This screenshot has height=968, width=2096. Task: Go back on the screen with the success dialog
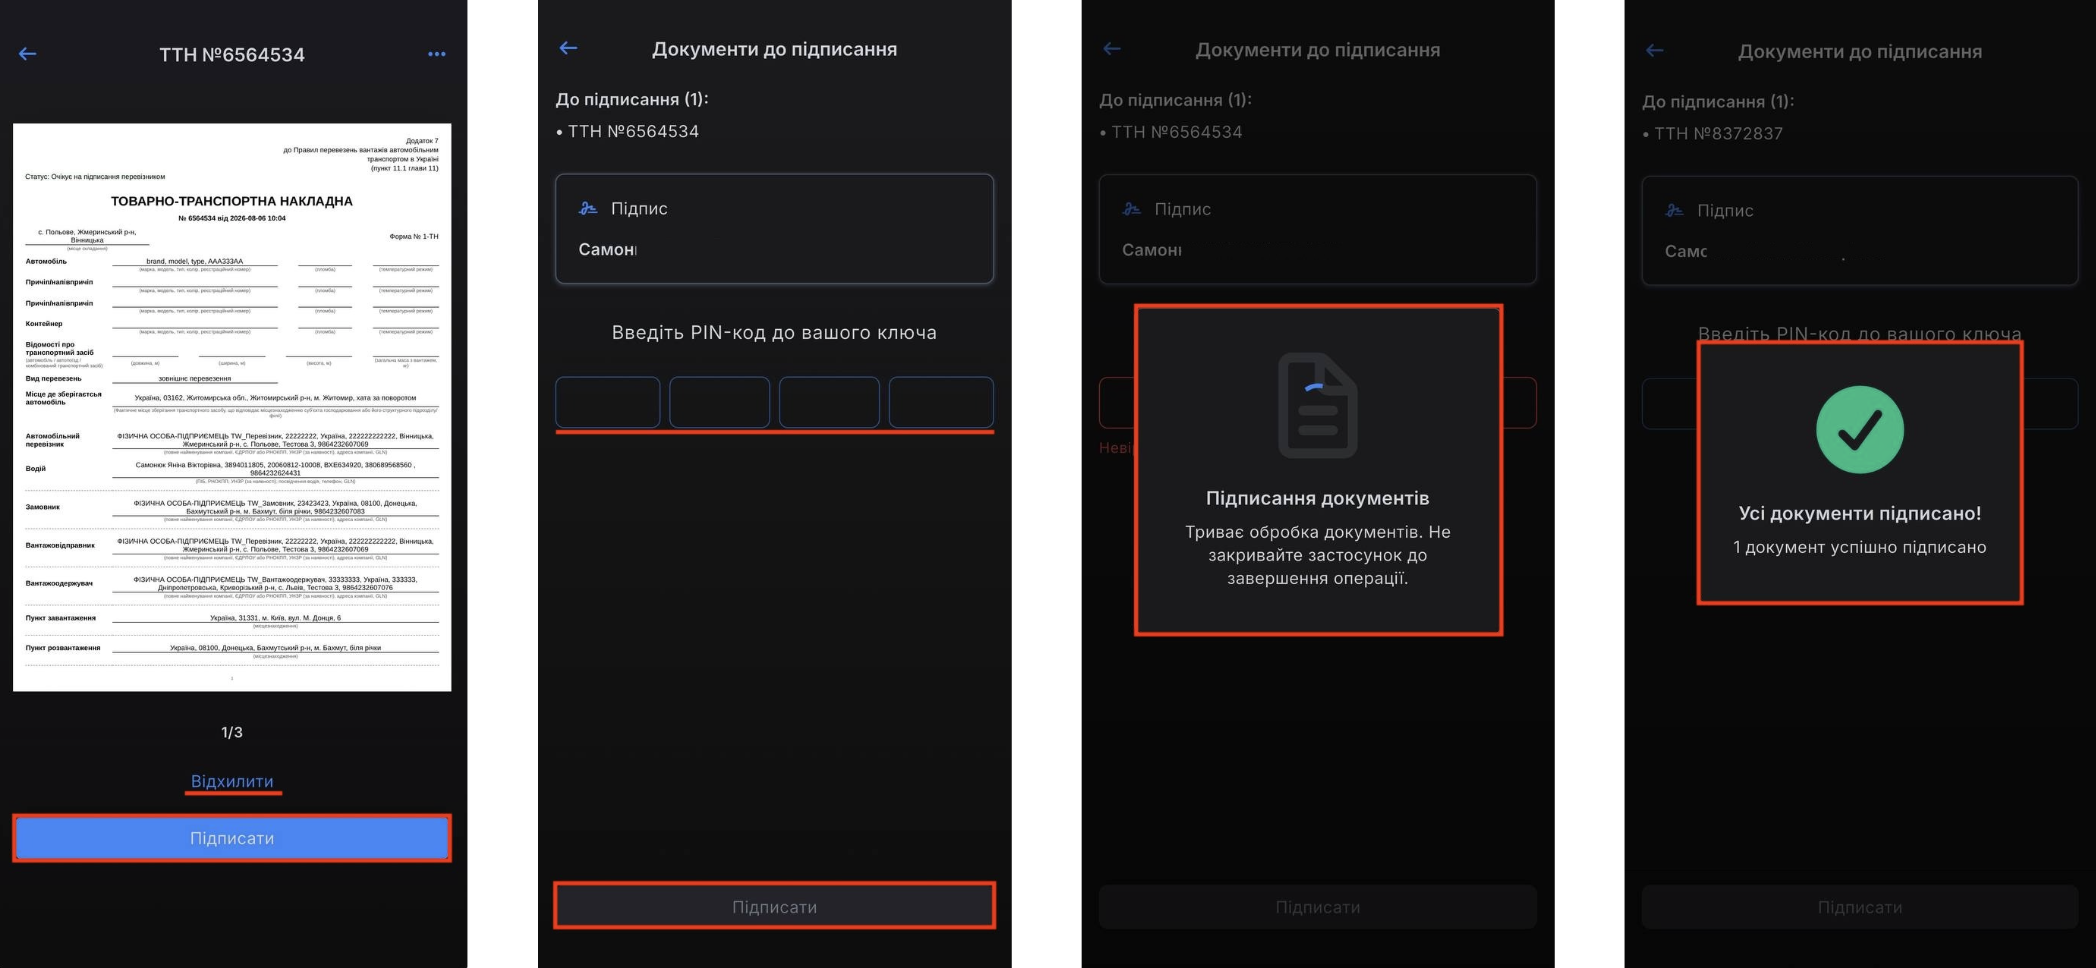1655,51
